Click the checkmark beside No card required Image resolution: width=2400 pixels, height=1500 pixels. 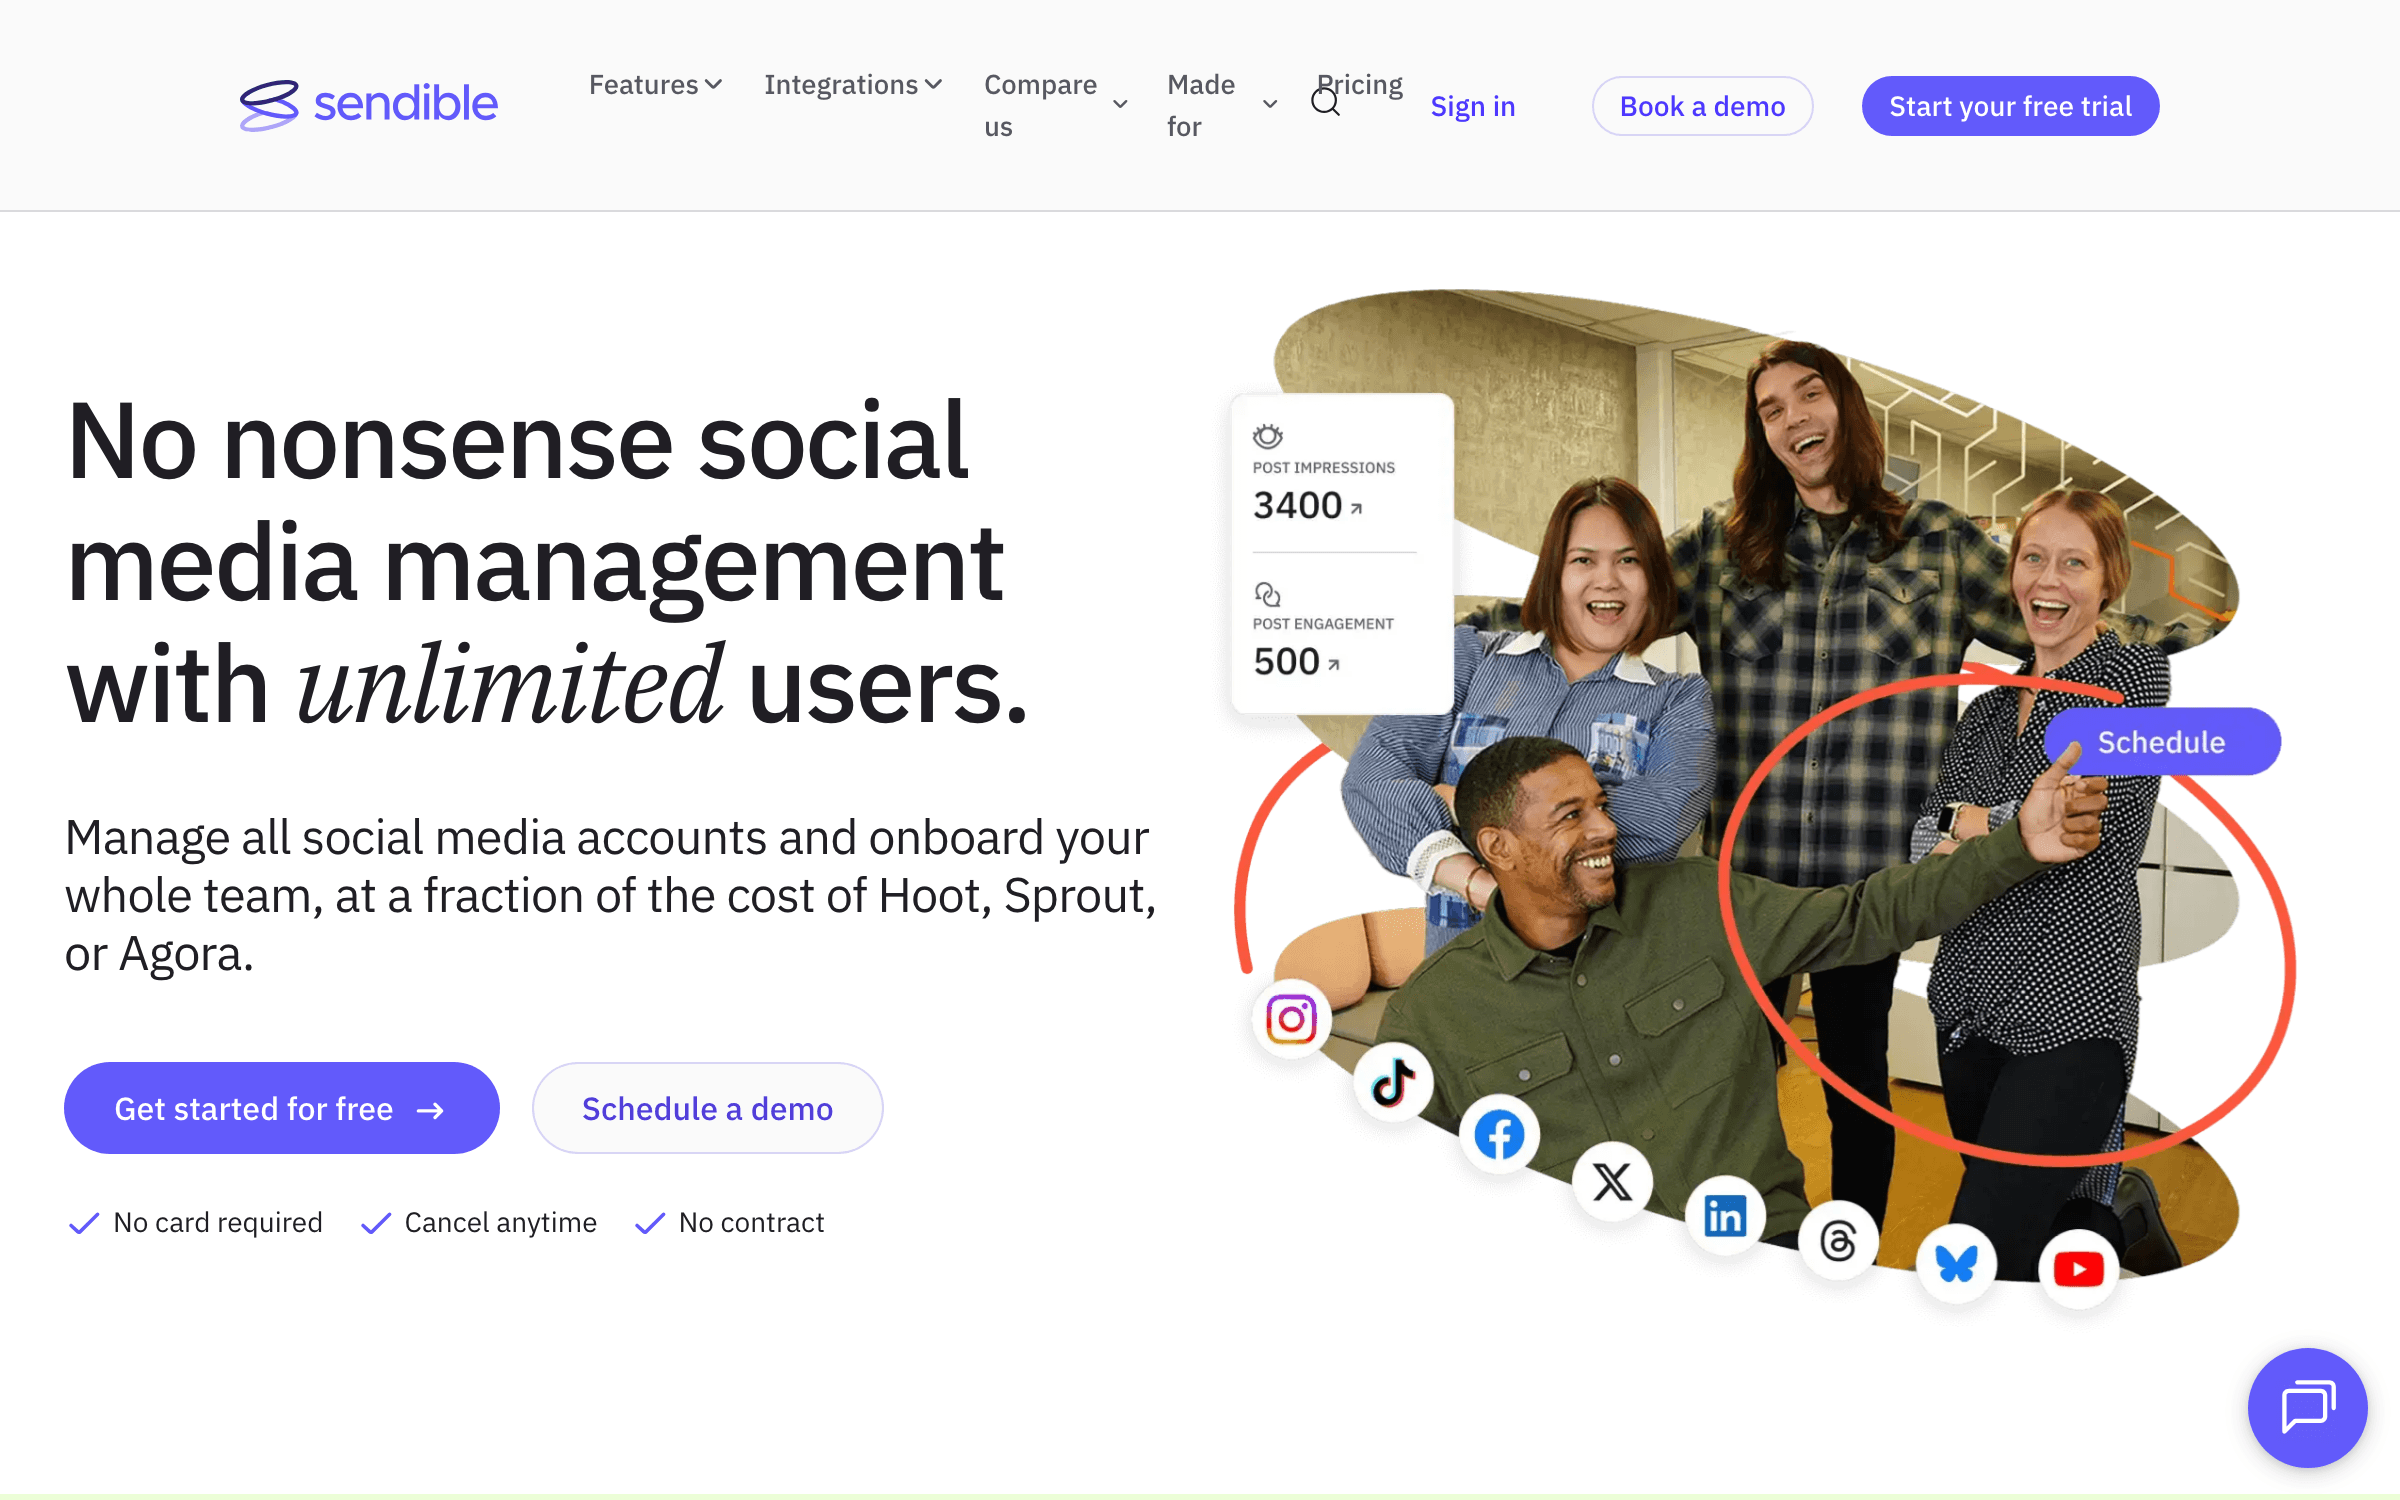pos(84,1223)
